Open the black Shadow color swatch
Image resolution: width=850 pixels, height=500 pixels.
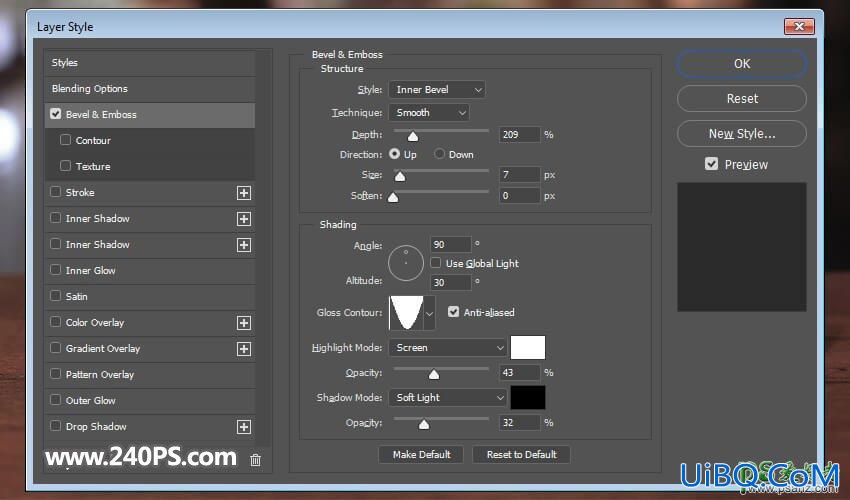click(527, 398)
